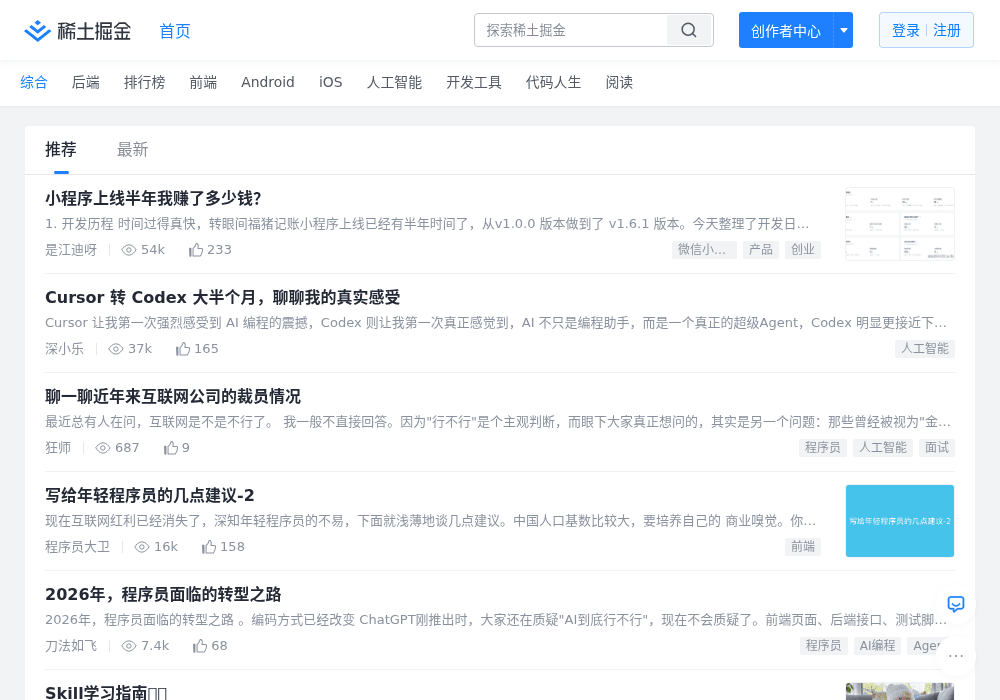Image resolution: width=1000 pixels, height=700 pixels.
Task: Select the 代码人生 category tab
Action: [553, 82]
